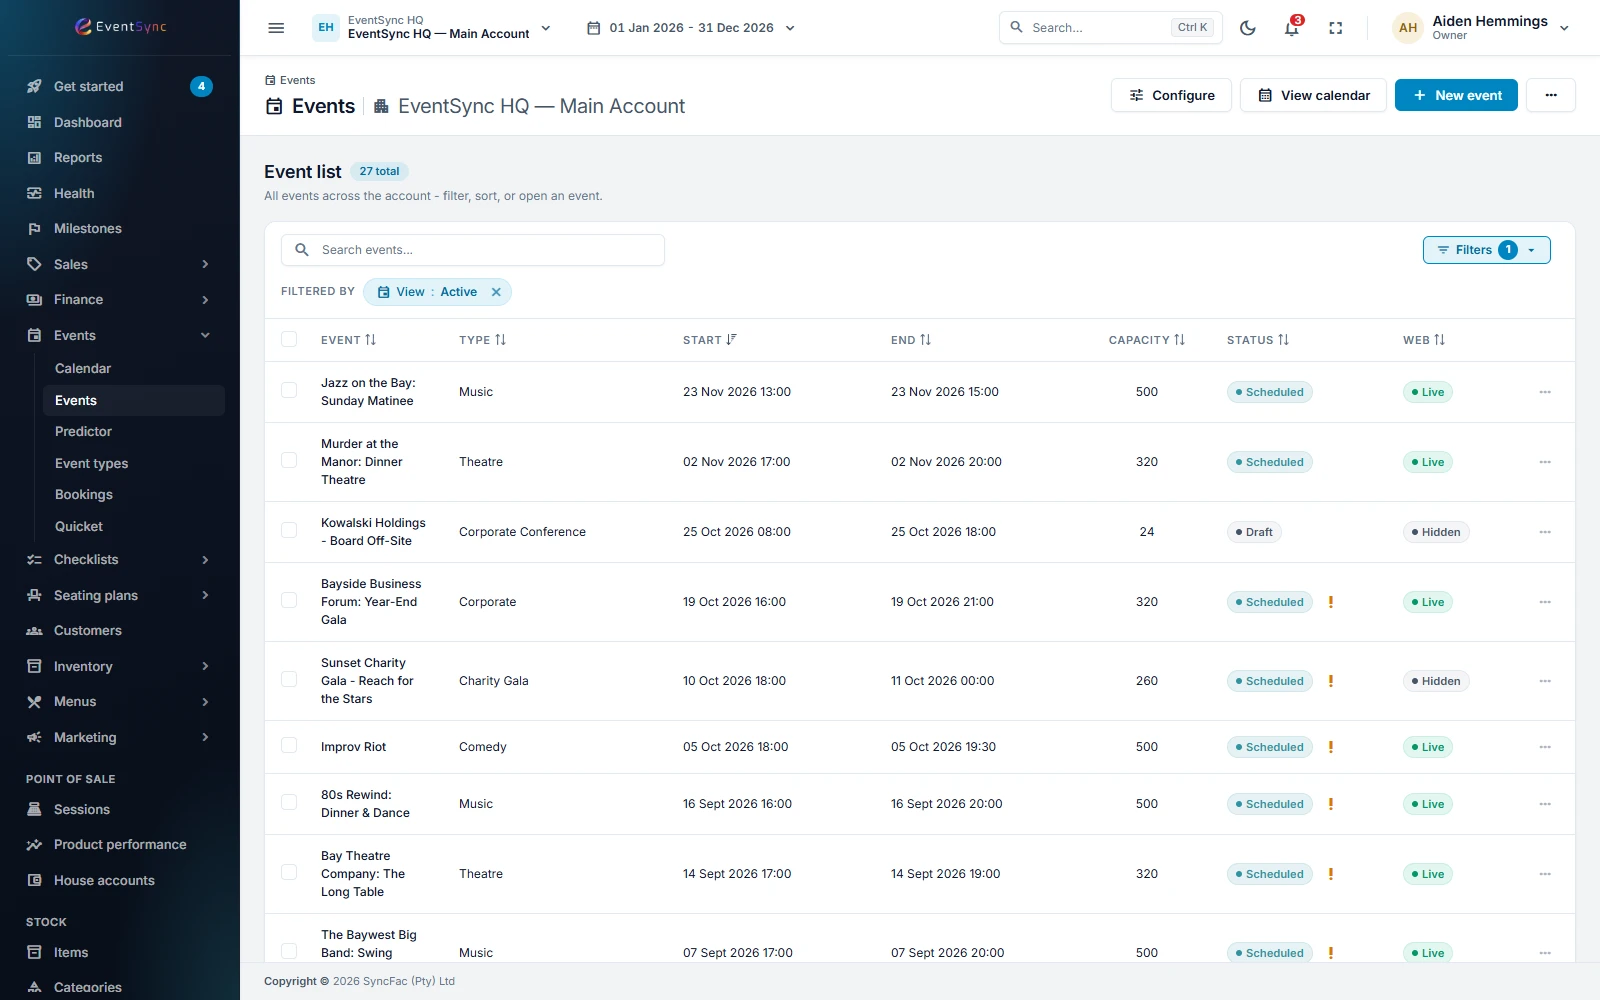Expand the Finance sidebar section

120,299
